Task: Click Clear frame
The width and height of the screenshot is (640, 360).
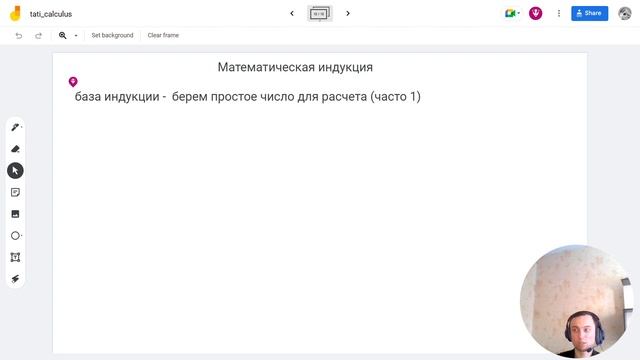Action: click(163, 36)
